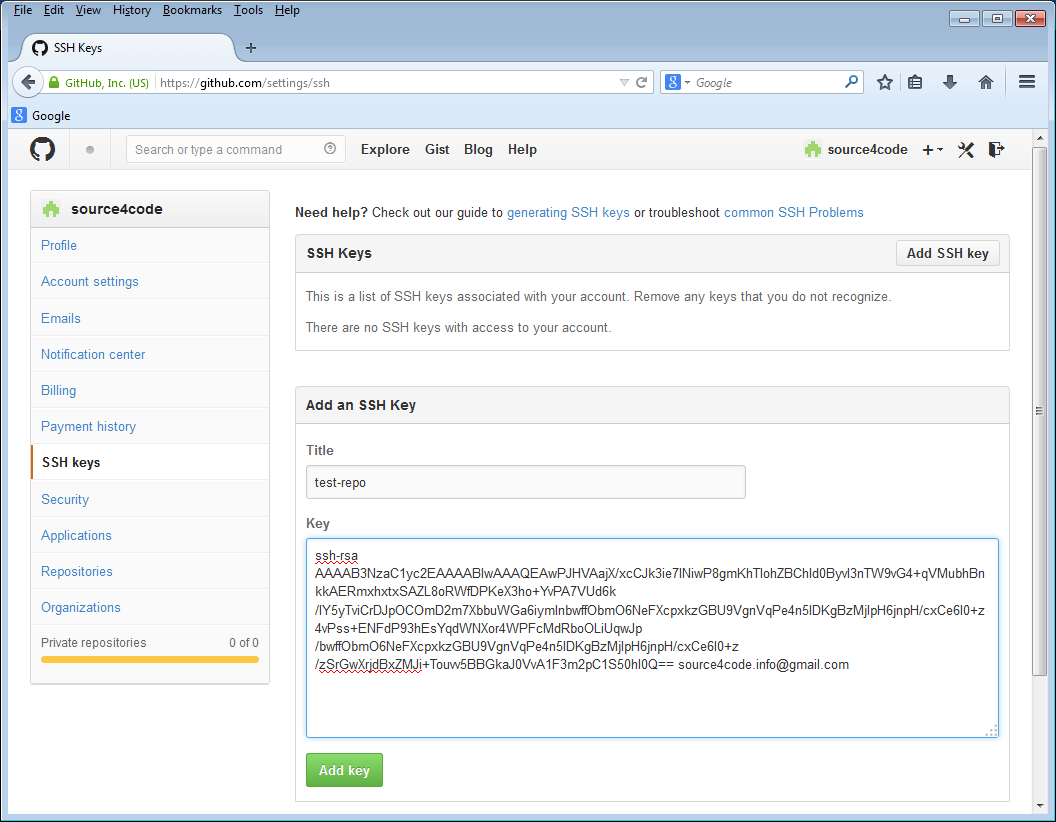The height and width of the screenshot is (822, 1056).
Task: Click the generating SSH keys guide link
Action: (568, 213)
